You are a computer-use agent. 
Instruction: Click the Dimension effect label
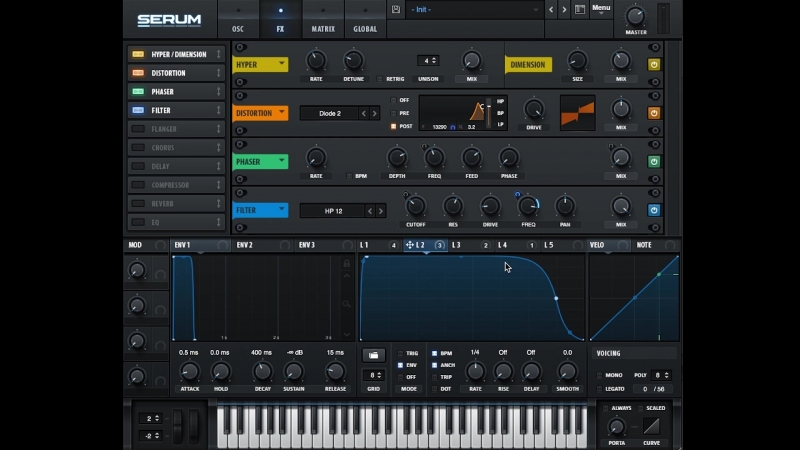click(528, 65)
